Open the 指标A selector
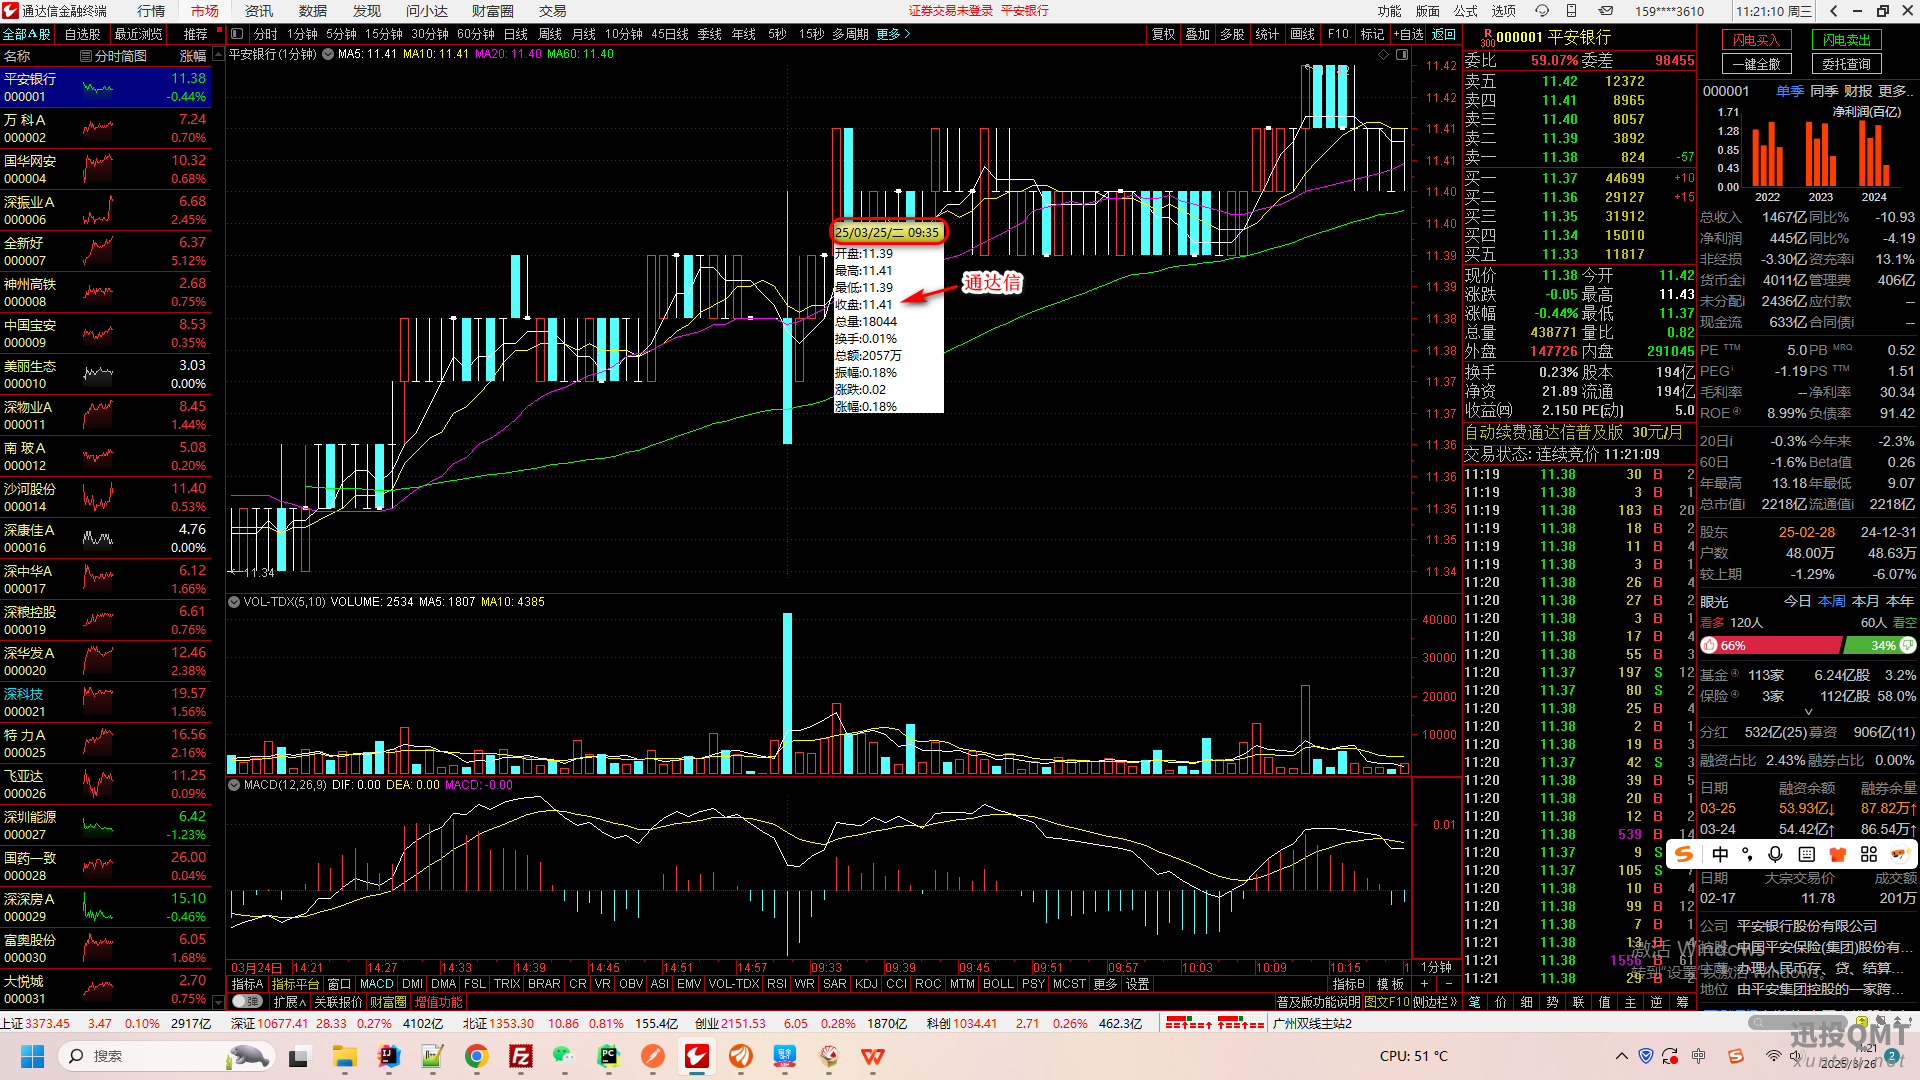 [247, 984]
